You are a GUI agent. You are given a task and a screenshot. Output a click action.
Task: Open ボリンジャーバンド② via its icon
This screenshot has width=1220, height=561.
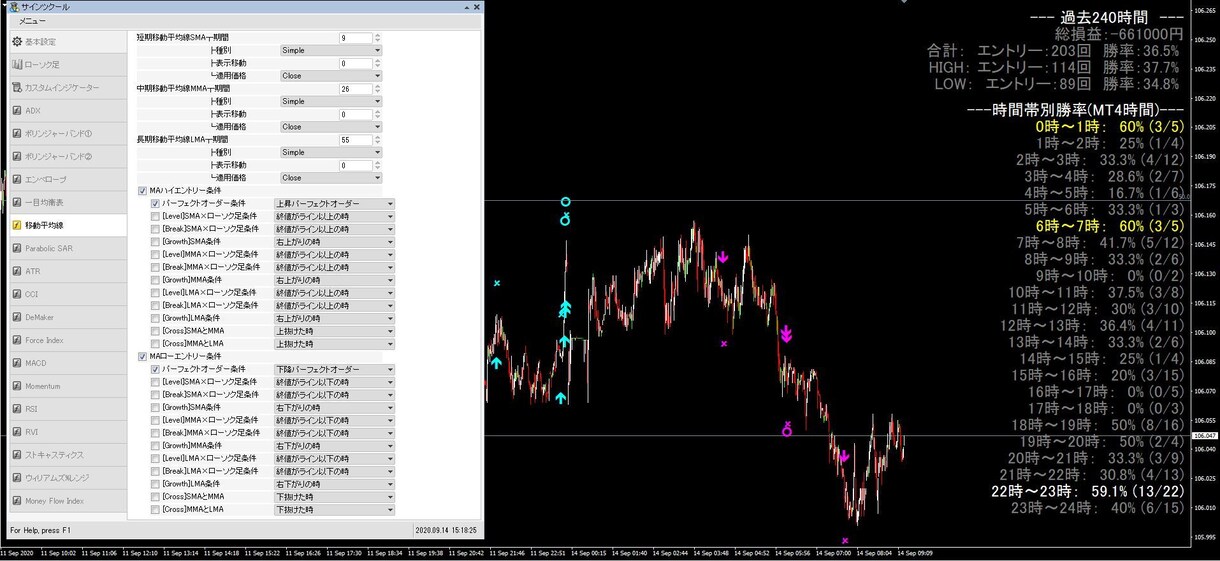pos(17,156)
